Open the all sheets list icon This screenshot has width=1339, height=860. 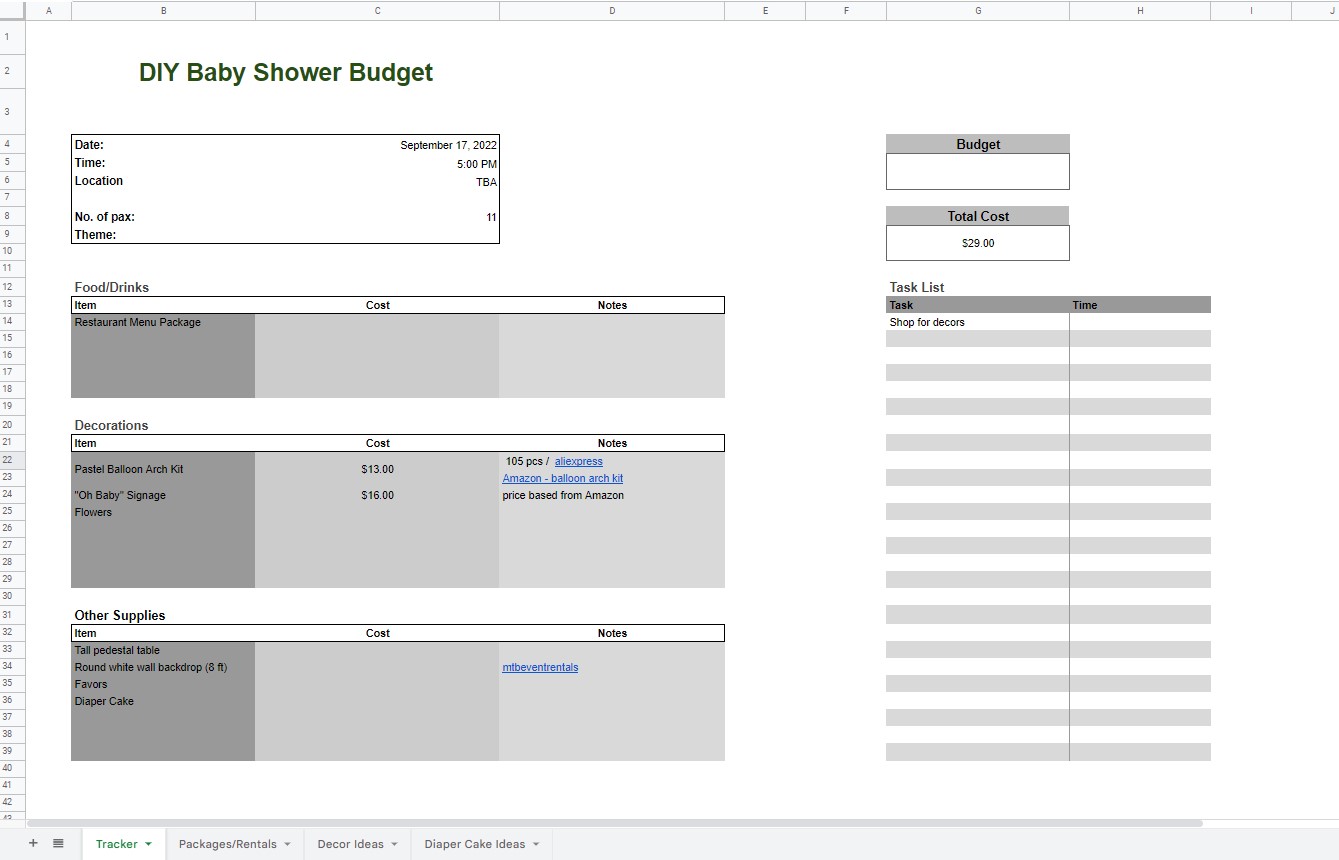(58, 843)
